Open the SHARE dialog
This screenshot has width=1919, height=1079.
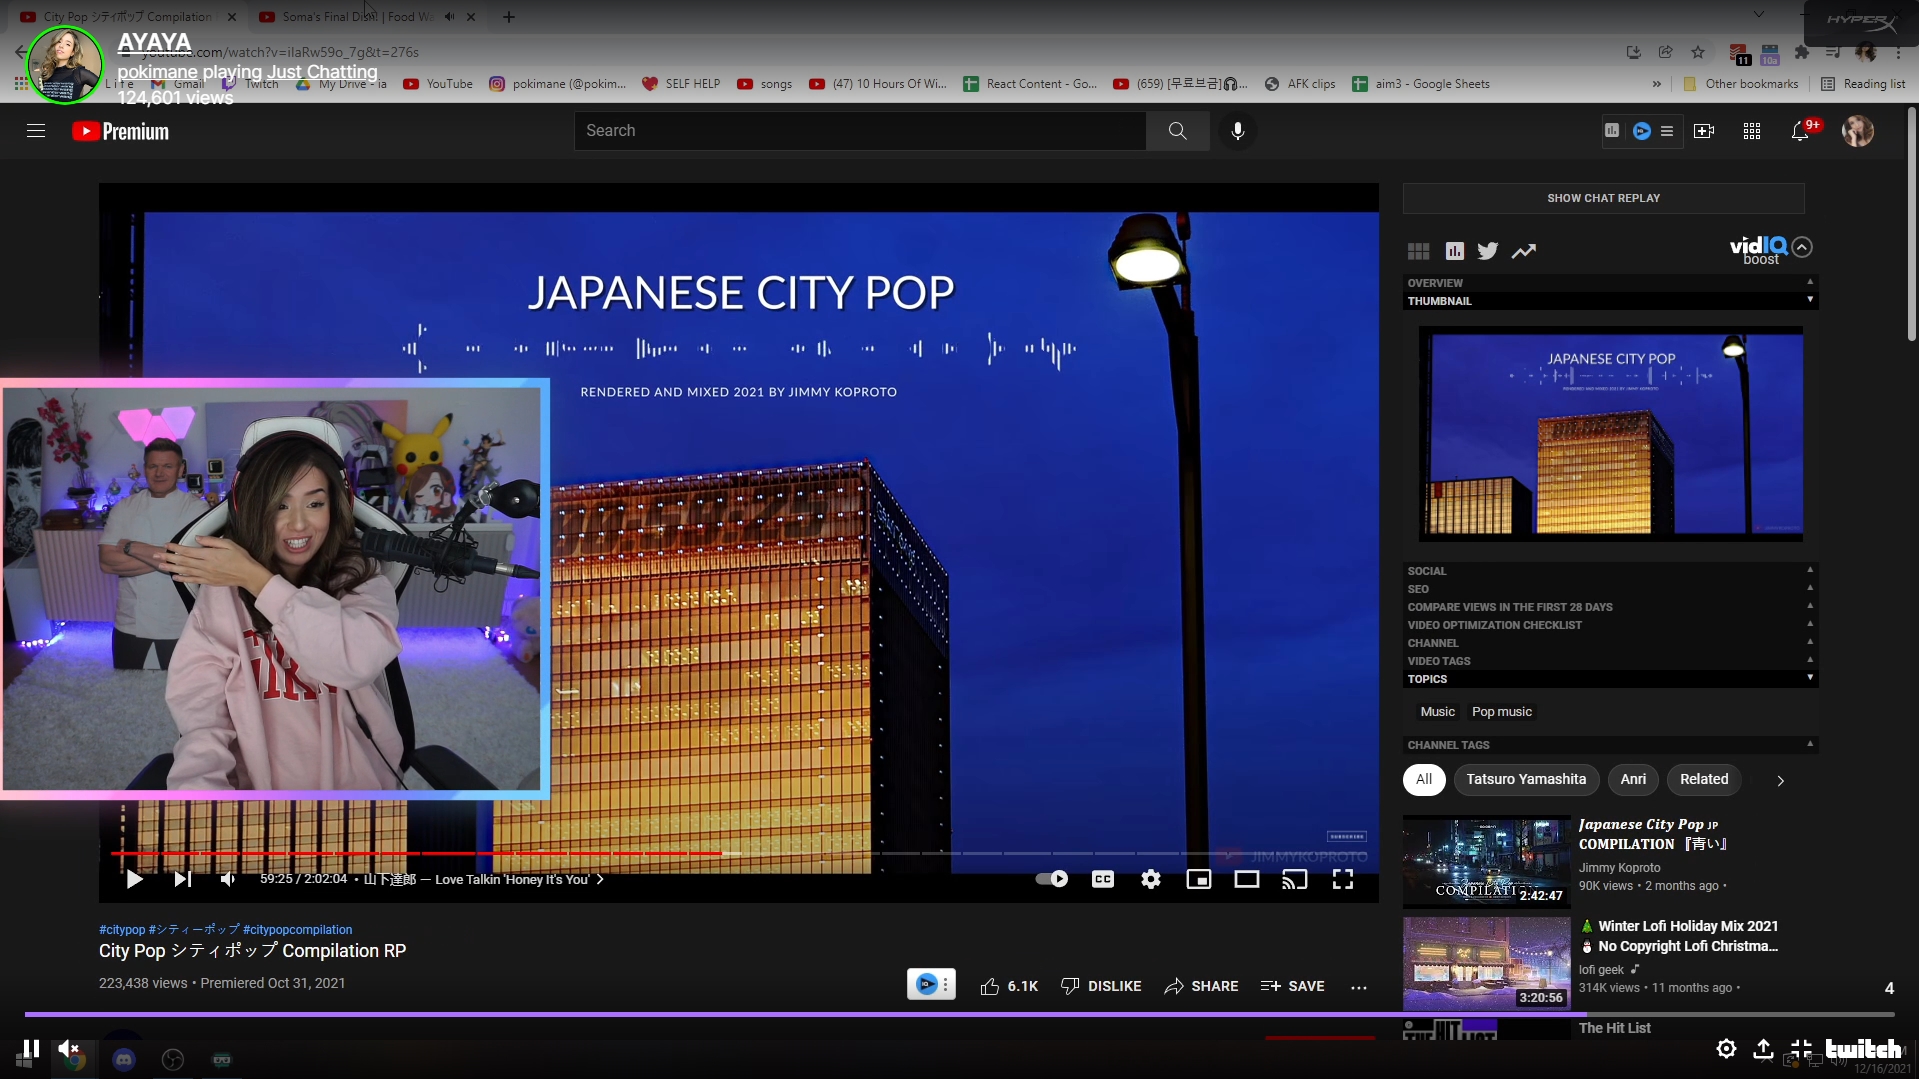click(1201, 986)
